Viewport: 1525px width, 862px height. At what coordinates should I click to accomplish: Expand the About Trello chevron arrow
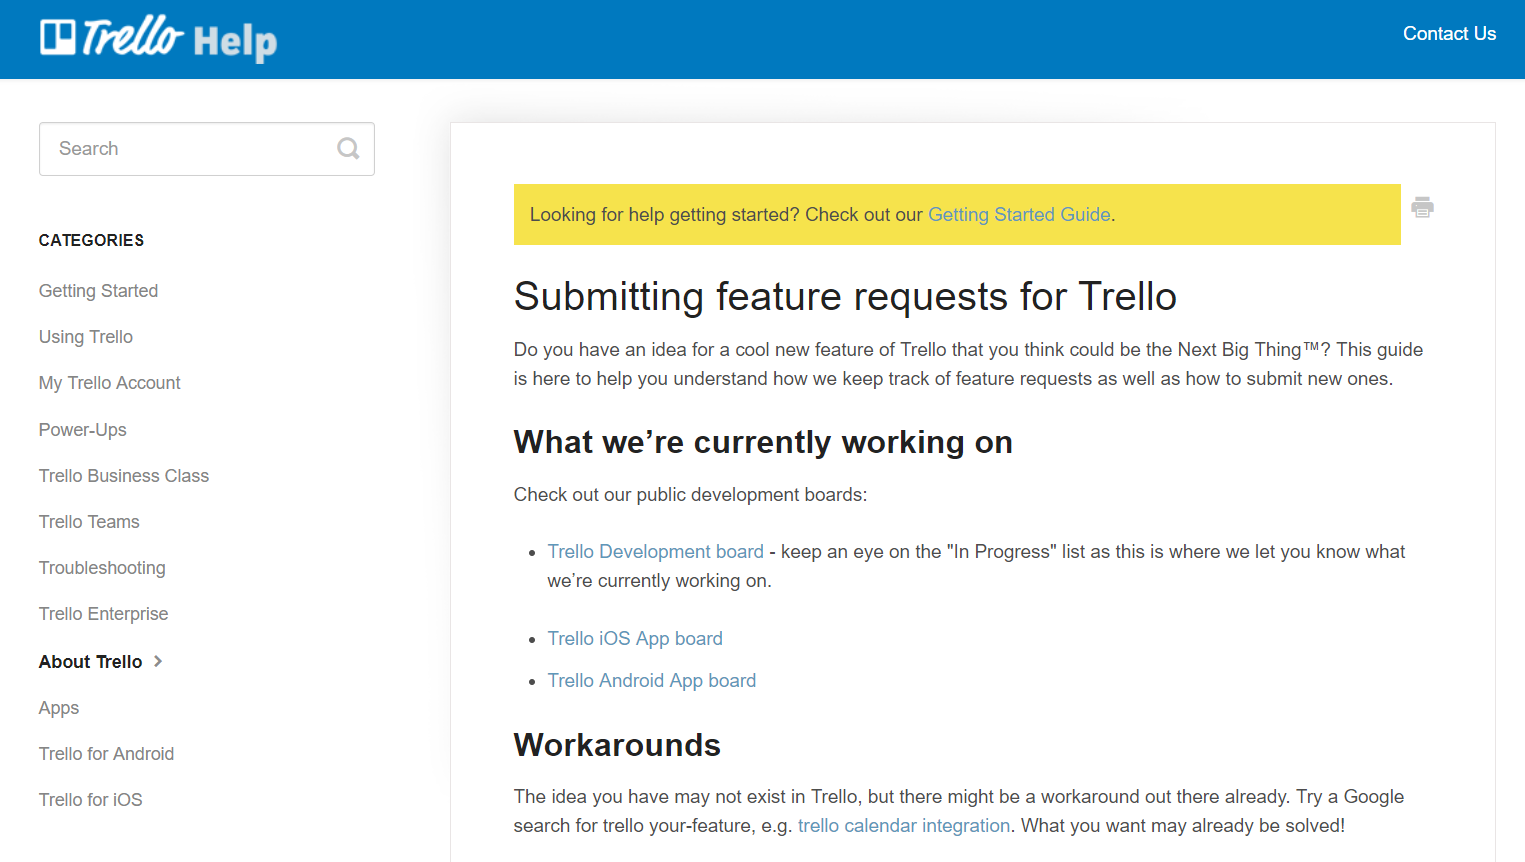tap(158, 661)
